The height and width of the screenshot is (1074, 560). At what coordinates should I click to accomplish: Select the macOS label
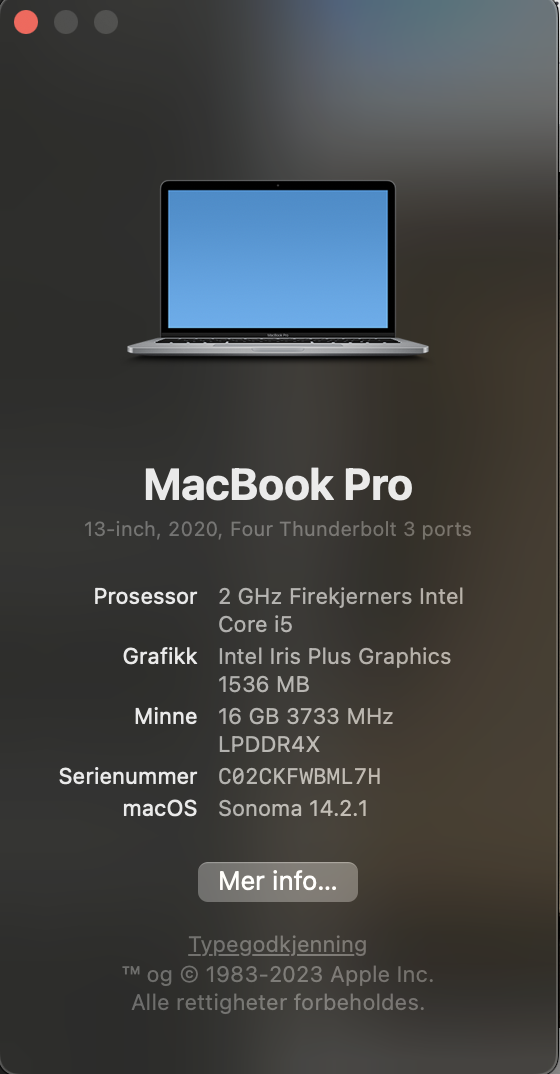point(160,808)
